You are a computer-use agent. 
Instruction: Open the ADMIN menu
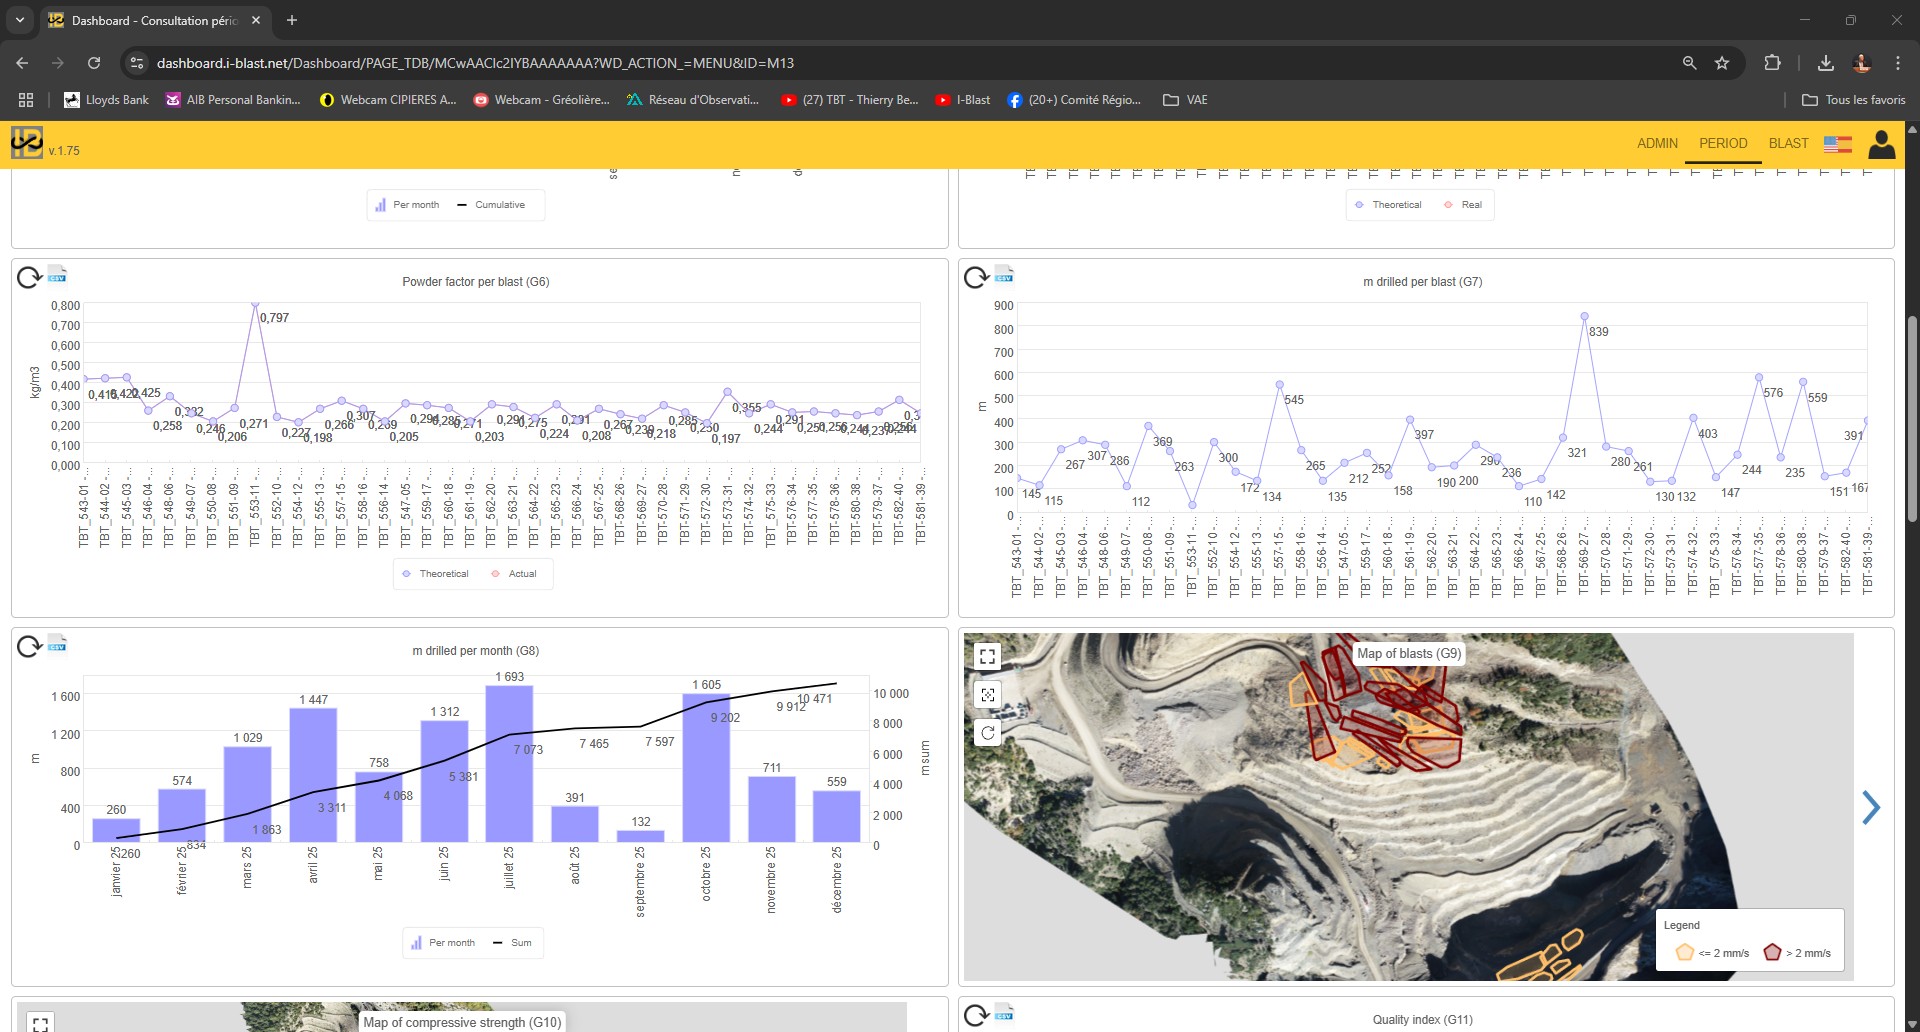coord(1658,143)
